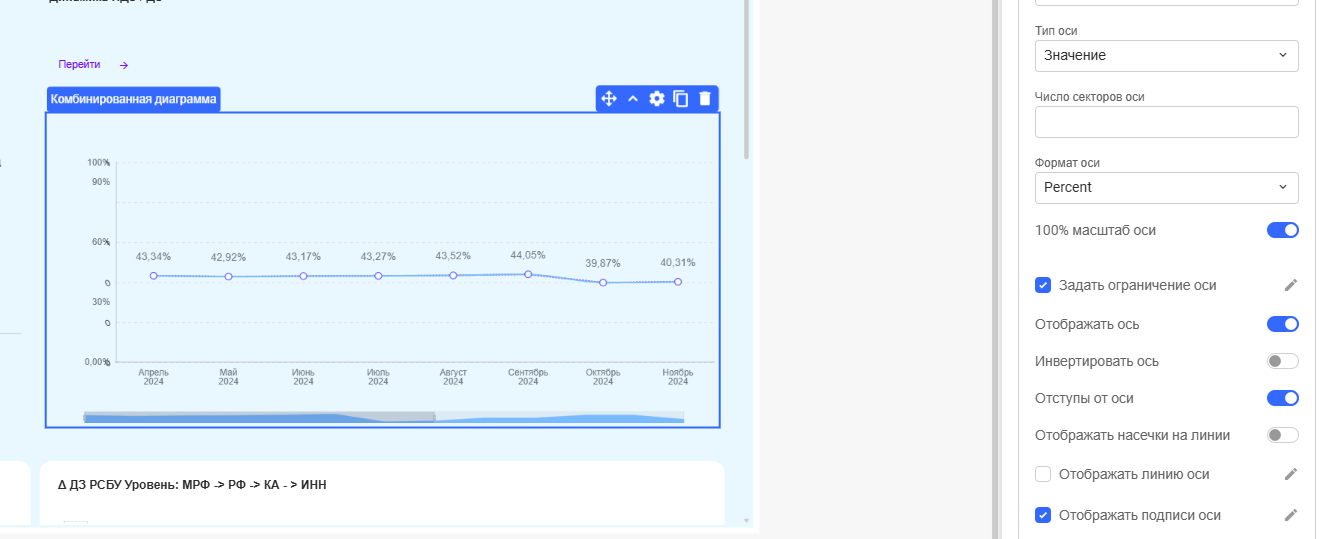Screen dimensions: 1319x539
Task: Duplicate the chart widget with copy icon
Action: (681, 99)
